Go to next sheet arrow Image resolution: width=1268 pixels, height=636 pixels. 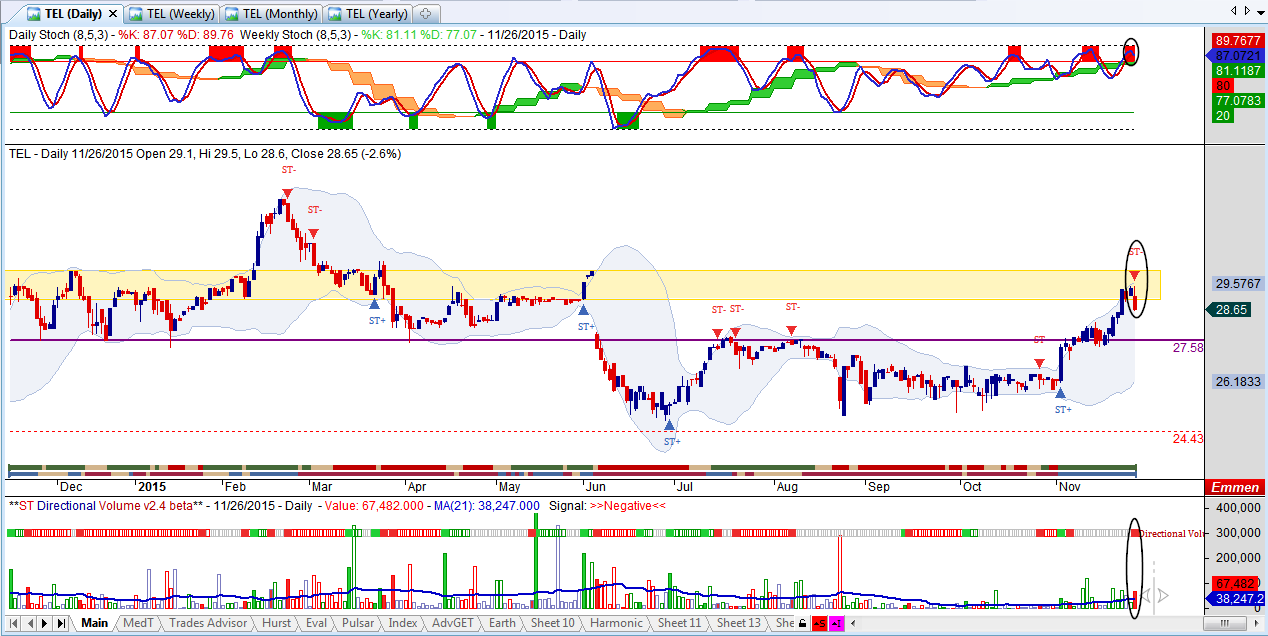click(x=45, y=623)
